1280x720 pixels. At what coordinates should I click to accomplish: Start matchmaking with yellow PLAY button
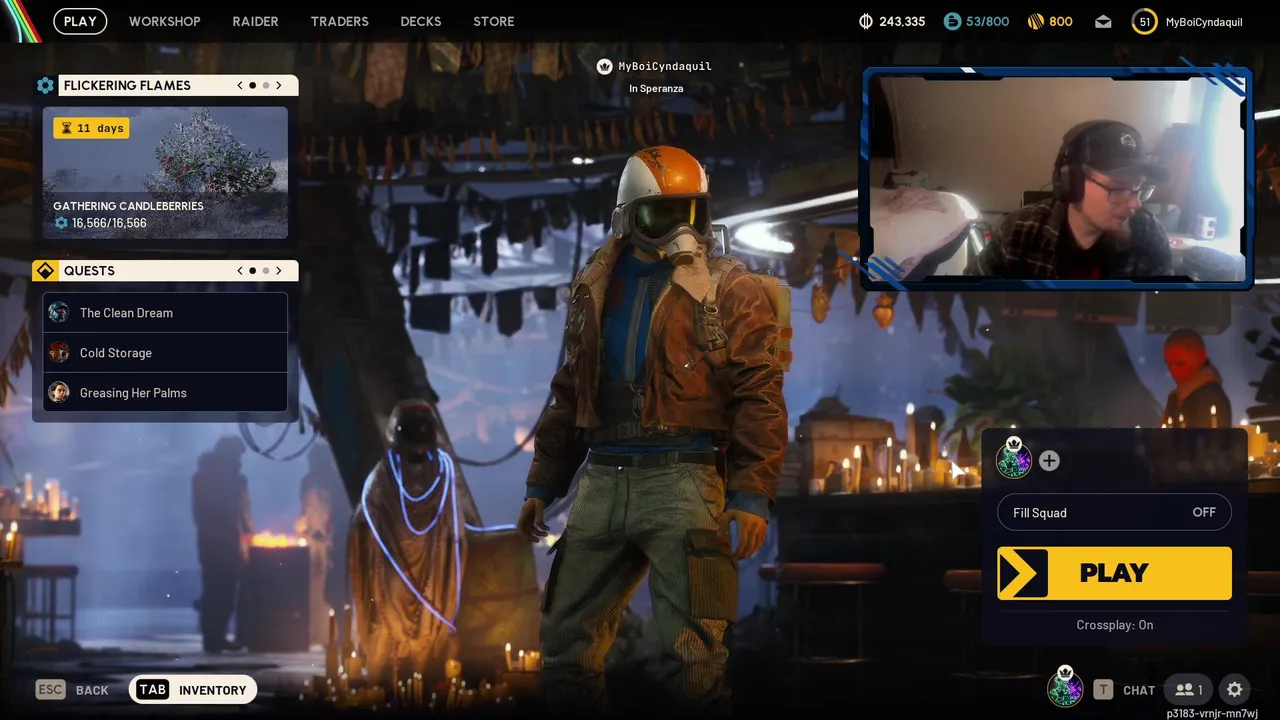coord(1114,573)
